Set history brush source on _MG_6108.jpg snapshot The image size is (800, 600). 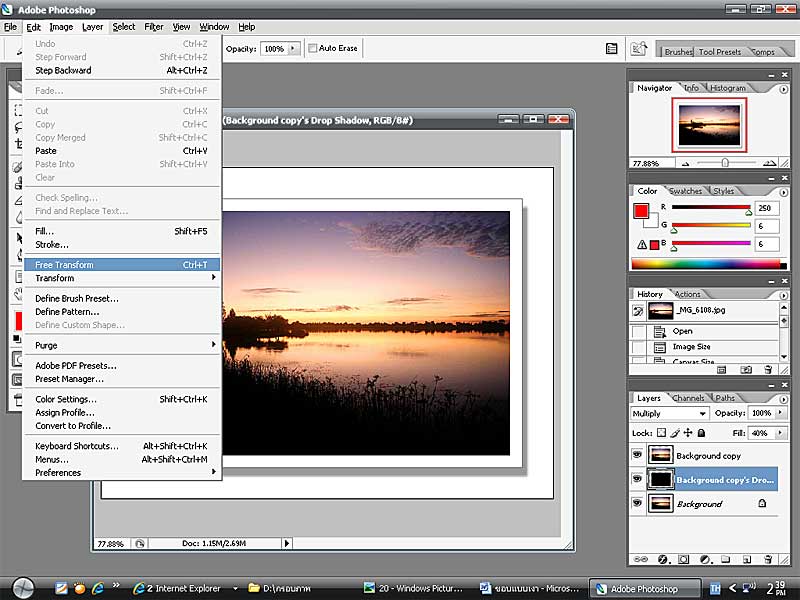click(638, 311)
